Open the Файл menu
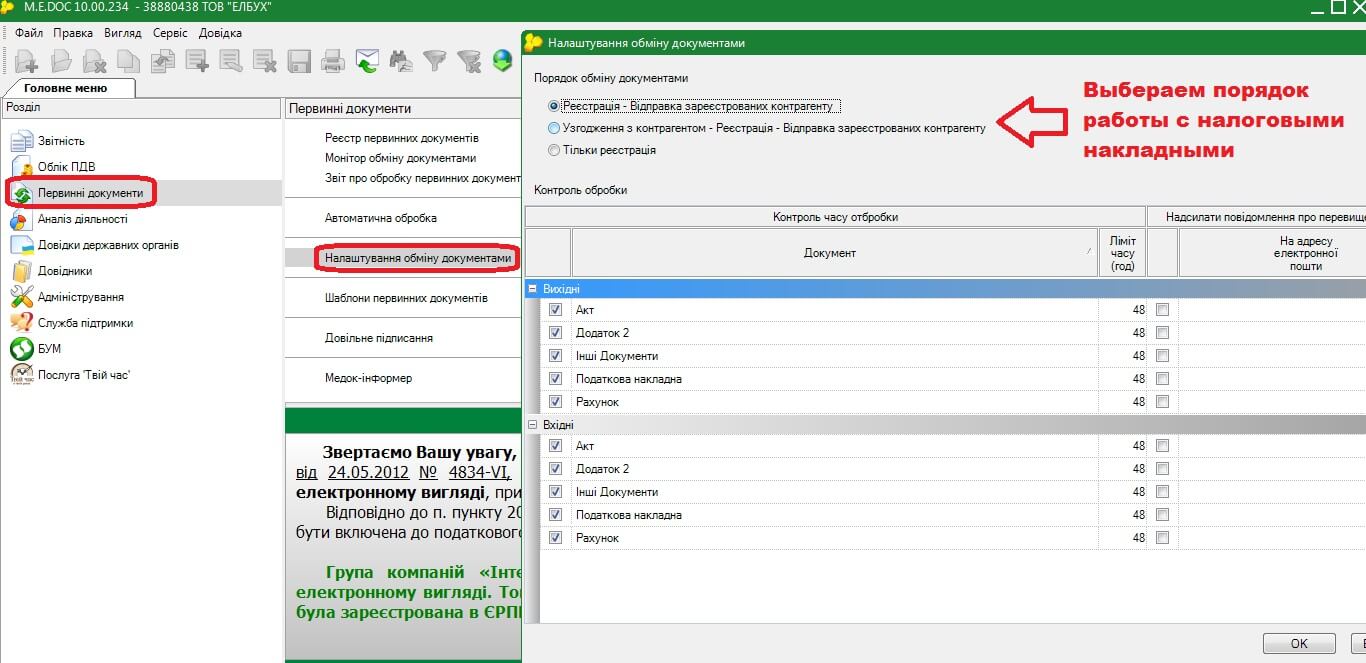1366x663 pixels. tap(29, 33)
